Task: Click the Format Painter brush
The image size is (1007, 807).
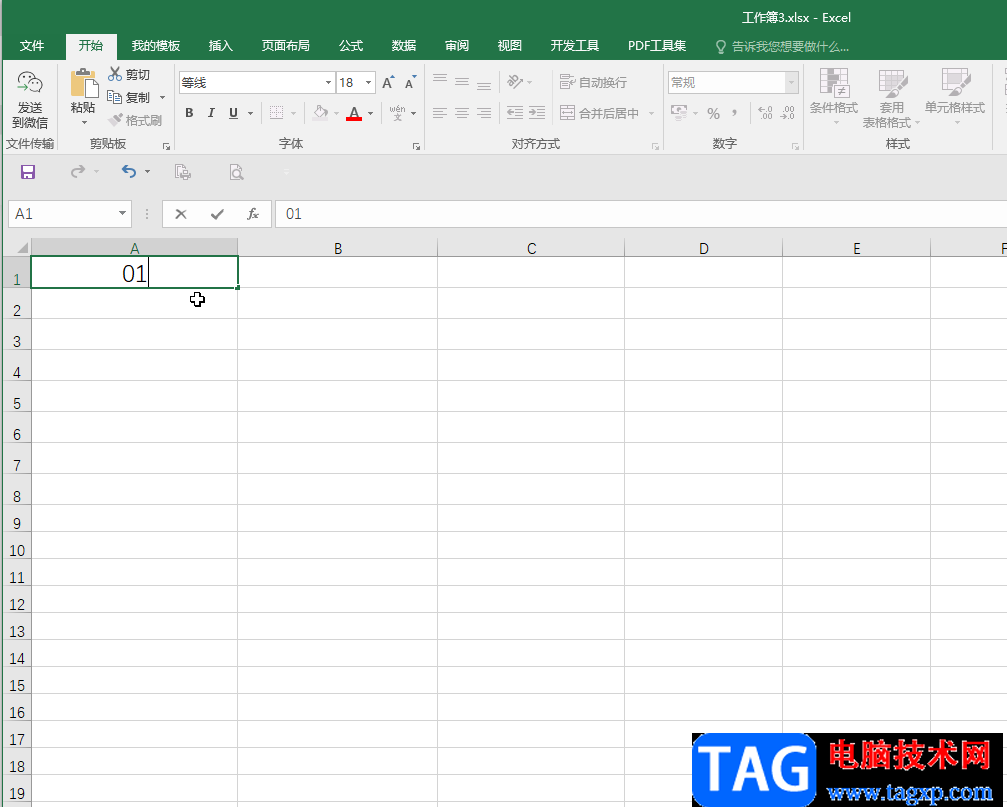Action: pos(135,120)
